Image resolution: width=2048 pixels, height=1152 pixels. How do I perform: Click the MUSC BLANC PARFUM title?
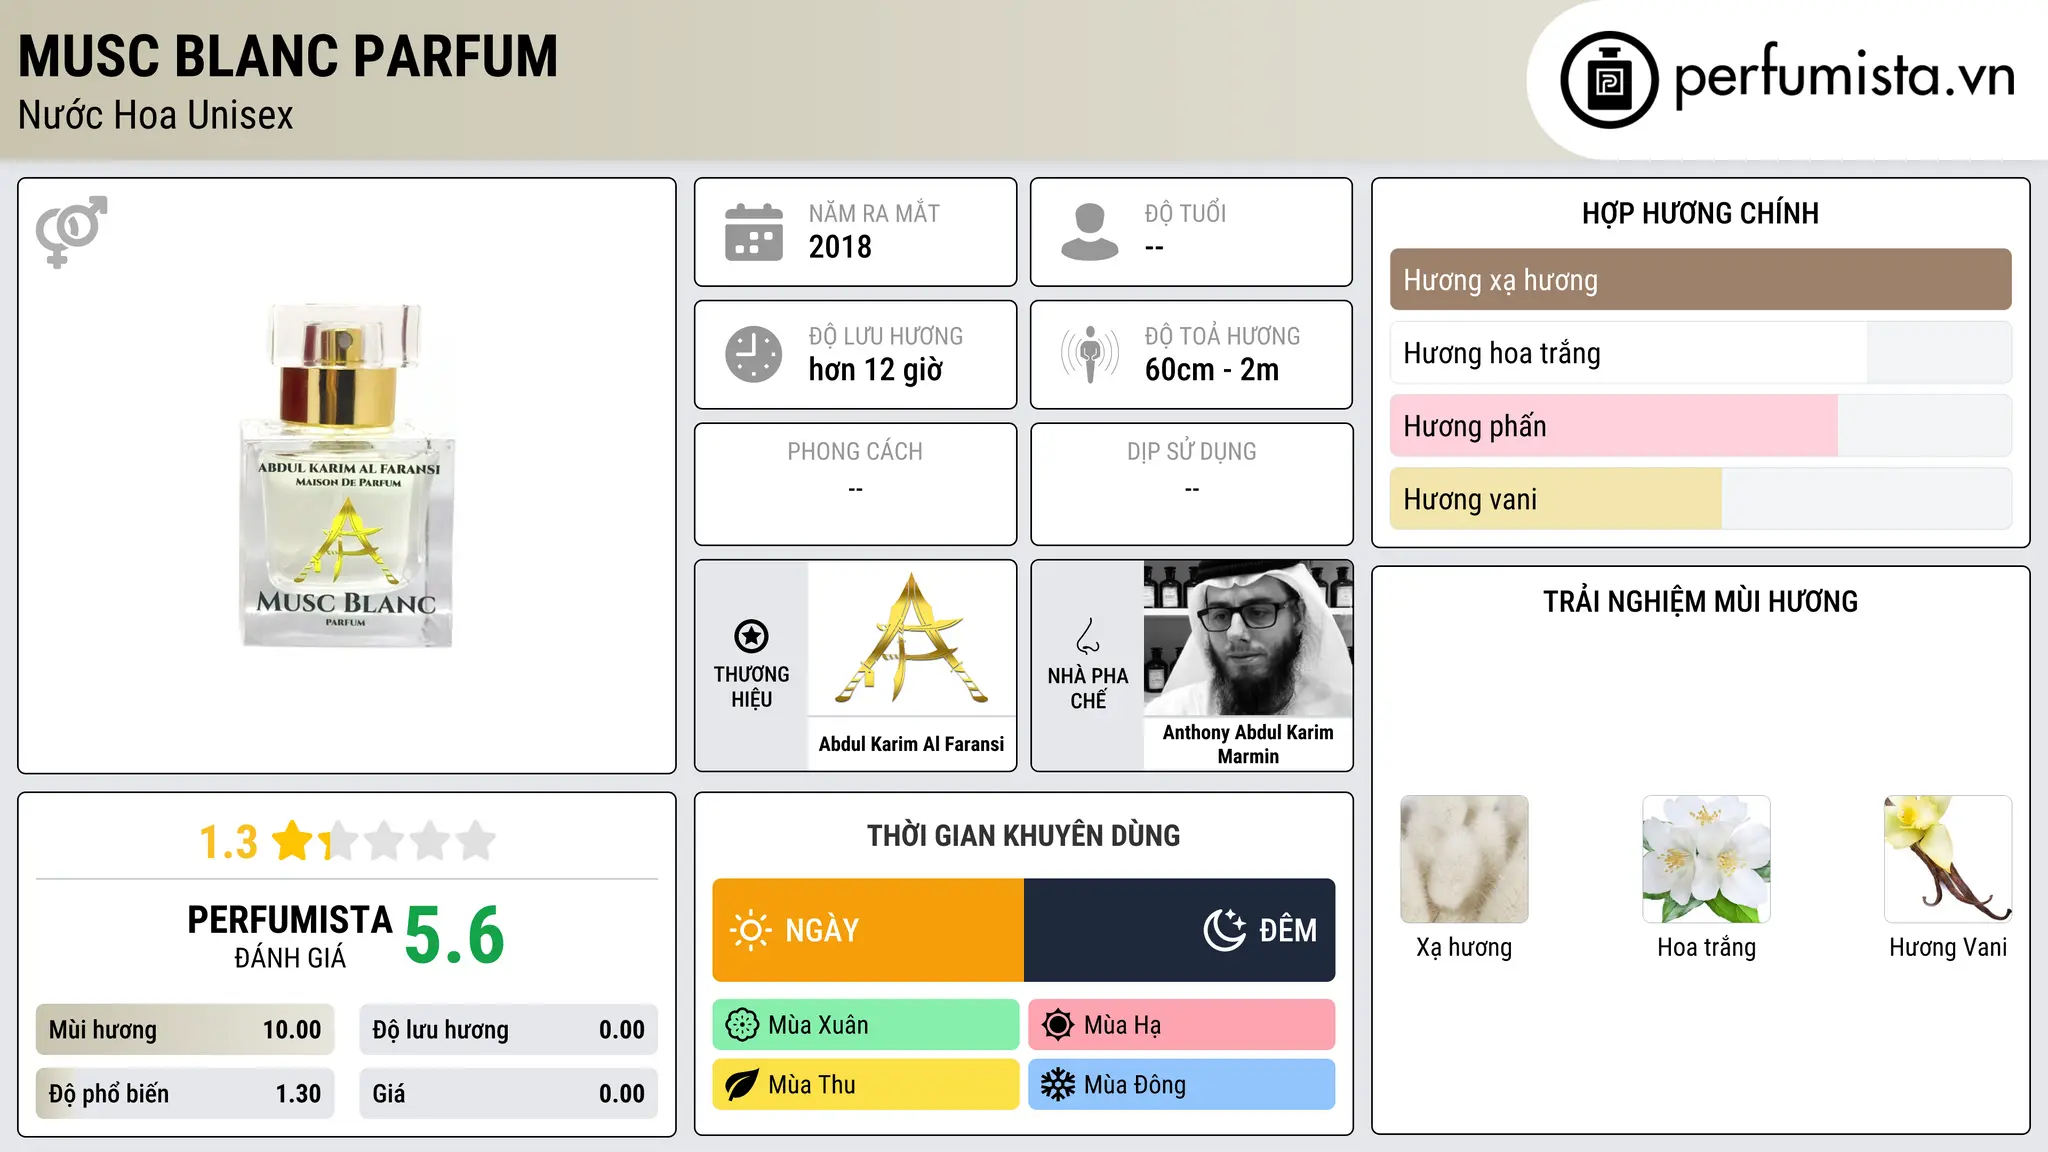tap(288, 57)
